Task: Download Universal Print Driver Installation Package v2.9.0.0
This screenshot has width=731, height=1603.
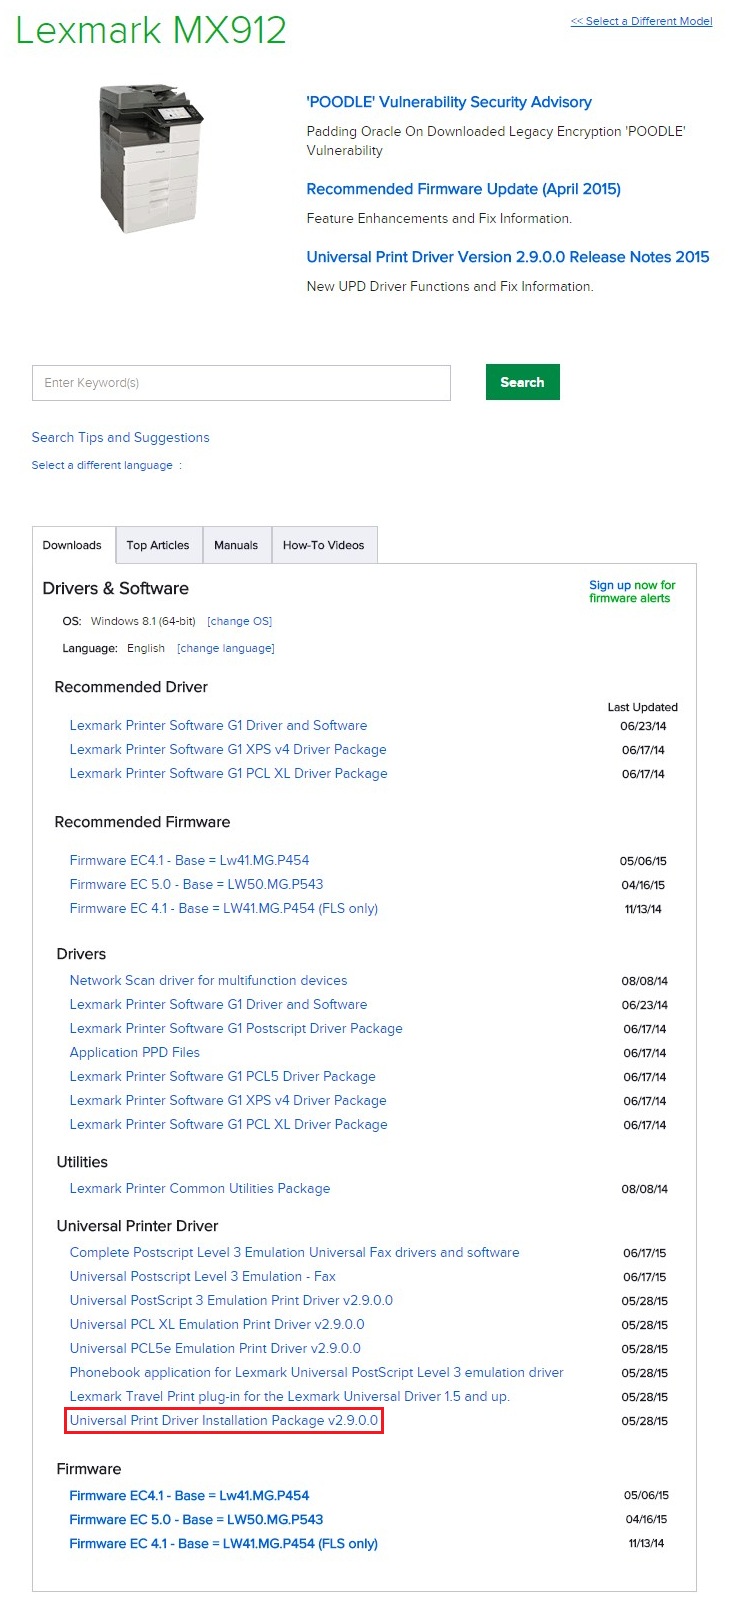Action: click(x=224, y=1420)
